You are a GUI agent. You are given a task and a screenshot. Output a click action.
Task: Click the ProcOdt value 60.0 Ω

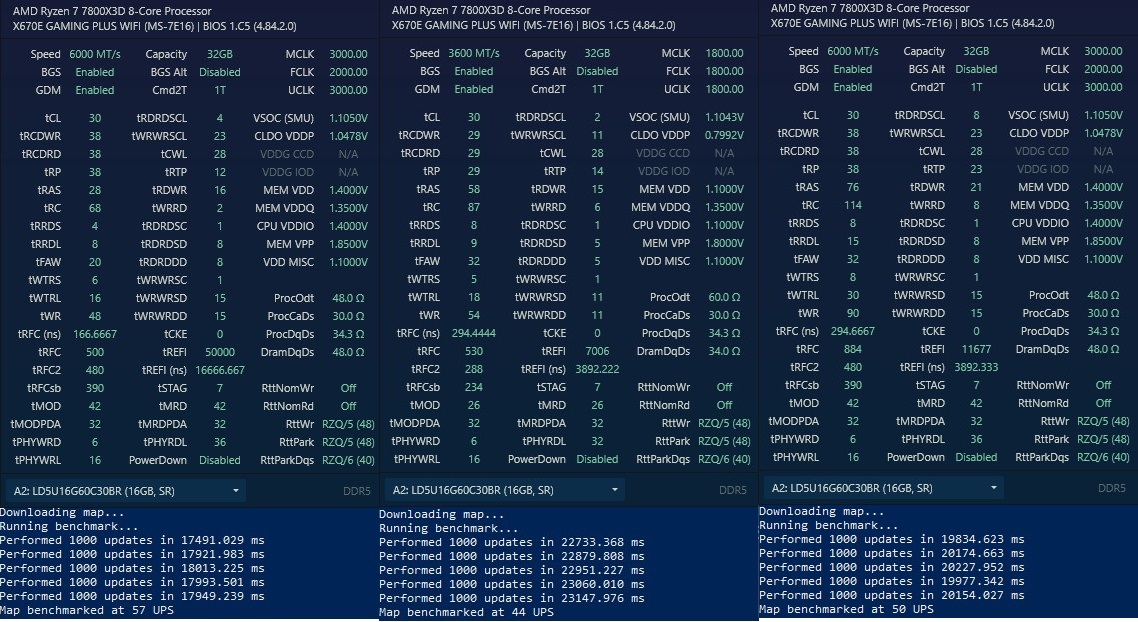(x=724, y=298)
